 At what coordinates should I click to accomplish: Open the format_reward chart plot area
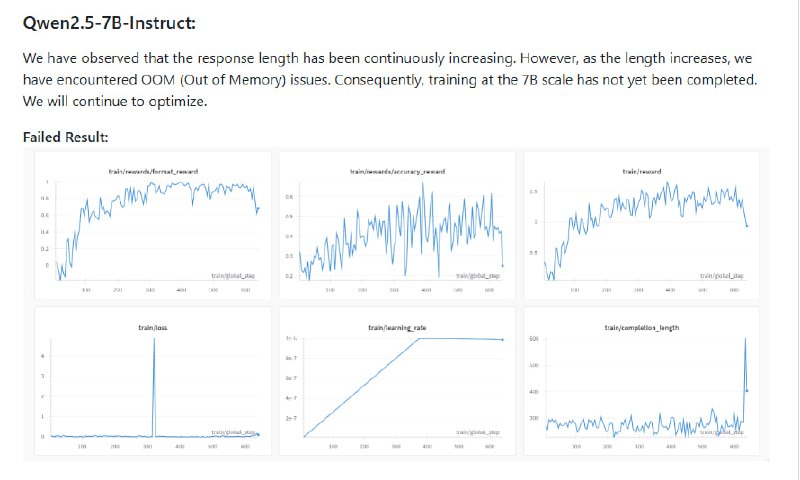pyautogui.click(x=150, y=225)
